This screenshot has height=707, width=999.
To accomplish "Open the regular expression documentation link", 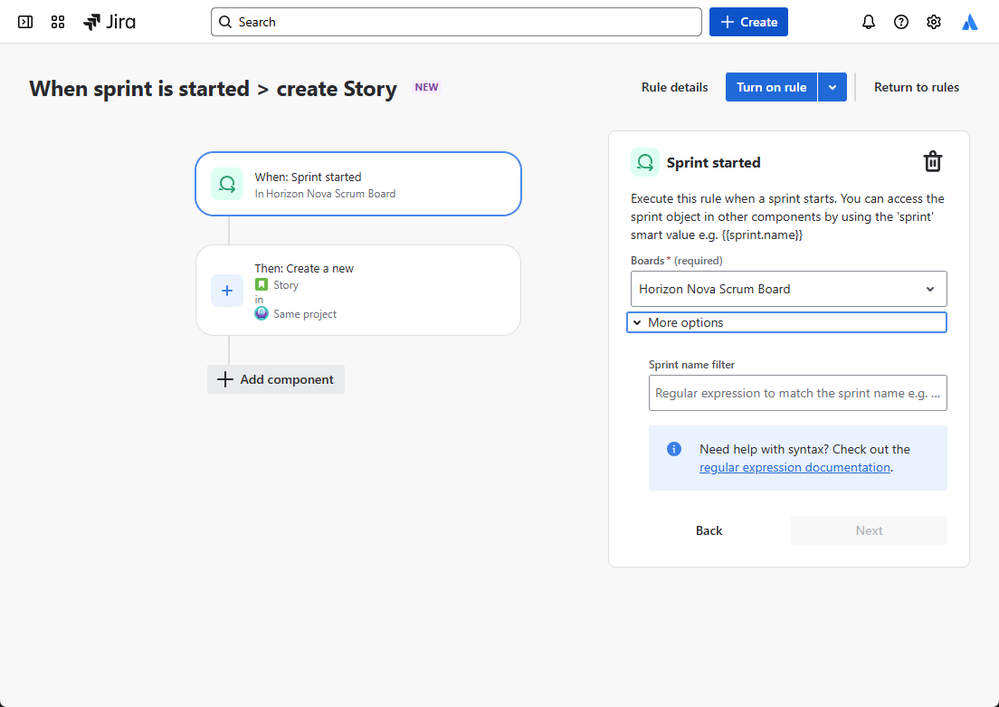I will pos(795,467).
